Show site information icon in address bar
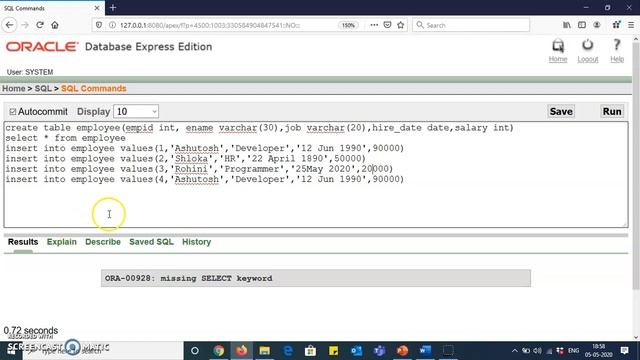This screenshot has height=360, width=640. tap(112, 25)
